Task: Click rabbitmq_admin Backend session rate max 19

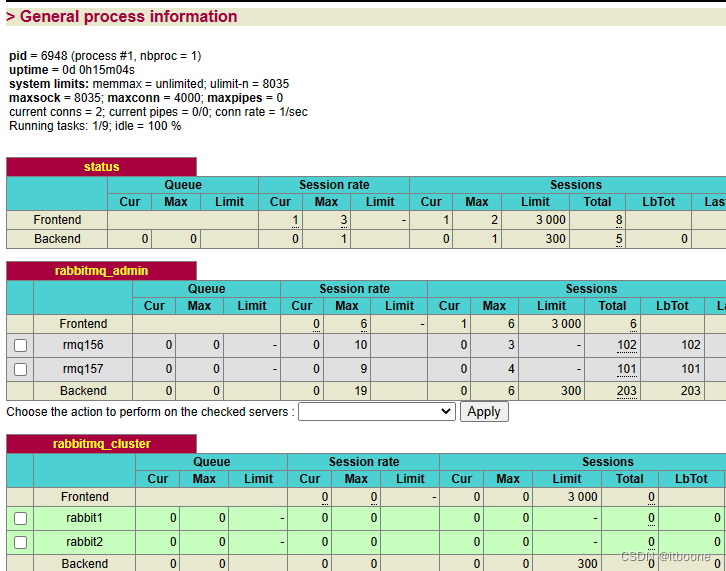Action: click(361, 391)
